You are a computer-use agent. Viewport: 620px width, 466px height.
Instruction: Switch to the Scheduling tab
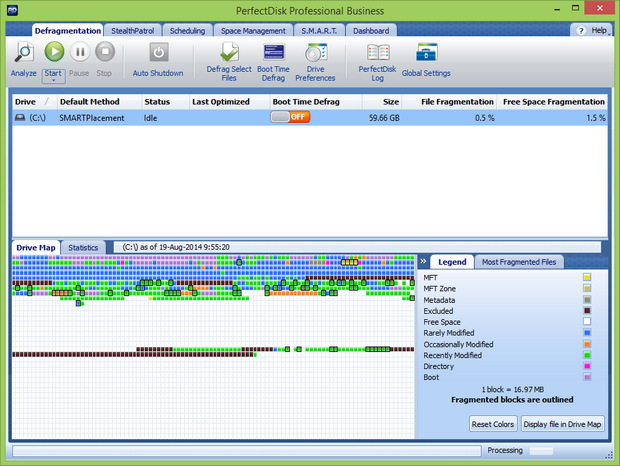(x=187, y=31)
